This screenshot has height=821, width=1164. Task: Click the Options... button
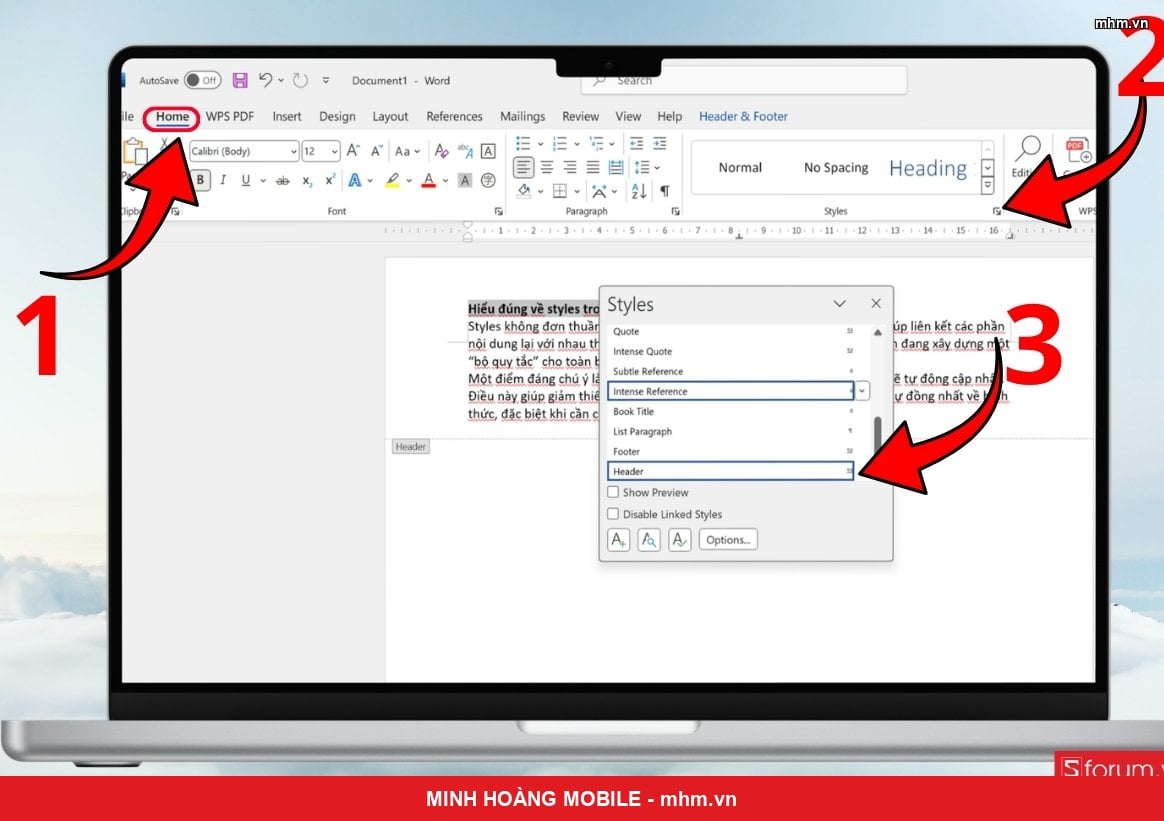[x=728, y=540]
